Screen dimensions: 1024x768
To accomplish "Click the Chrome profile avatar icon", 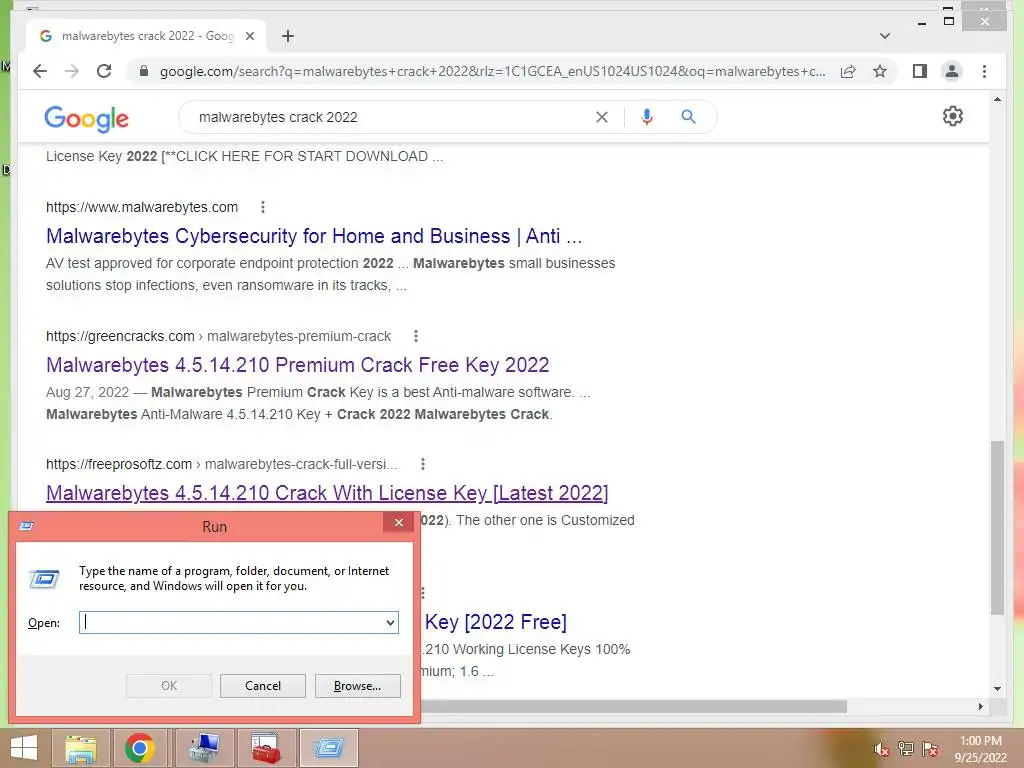I will 952,71.
